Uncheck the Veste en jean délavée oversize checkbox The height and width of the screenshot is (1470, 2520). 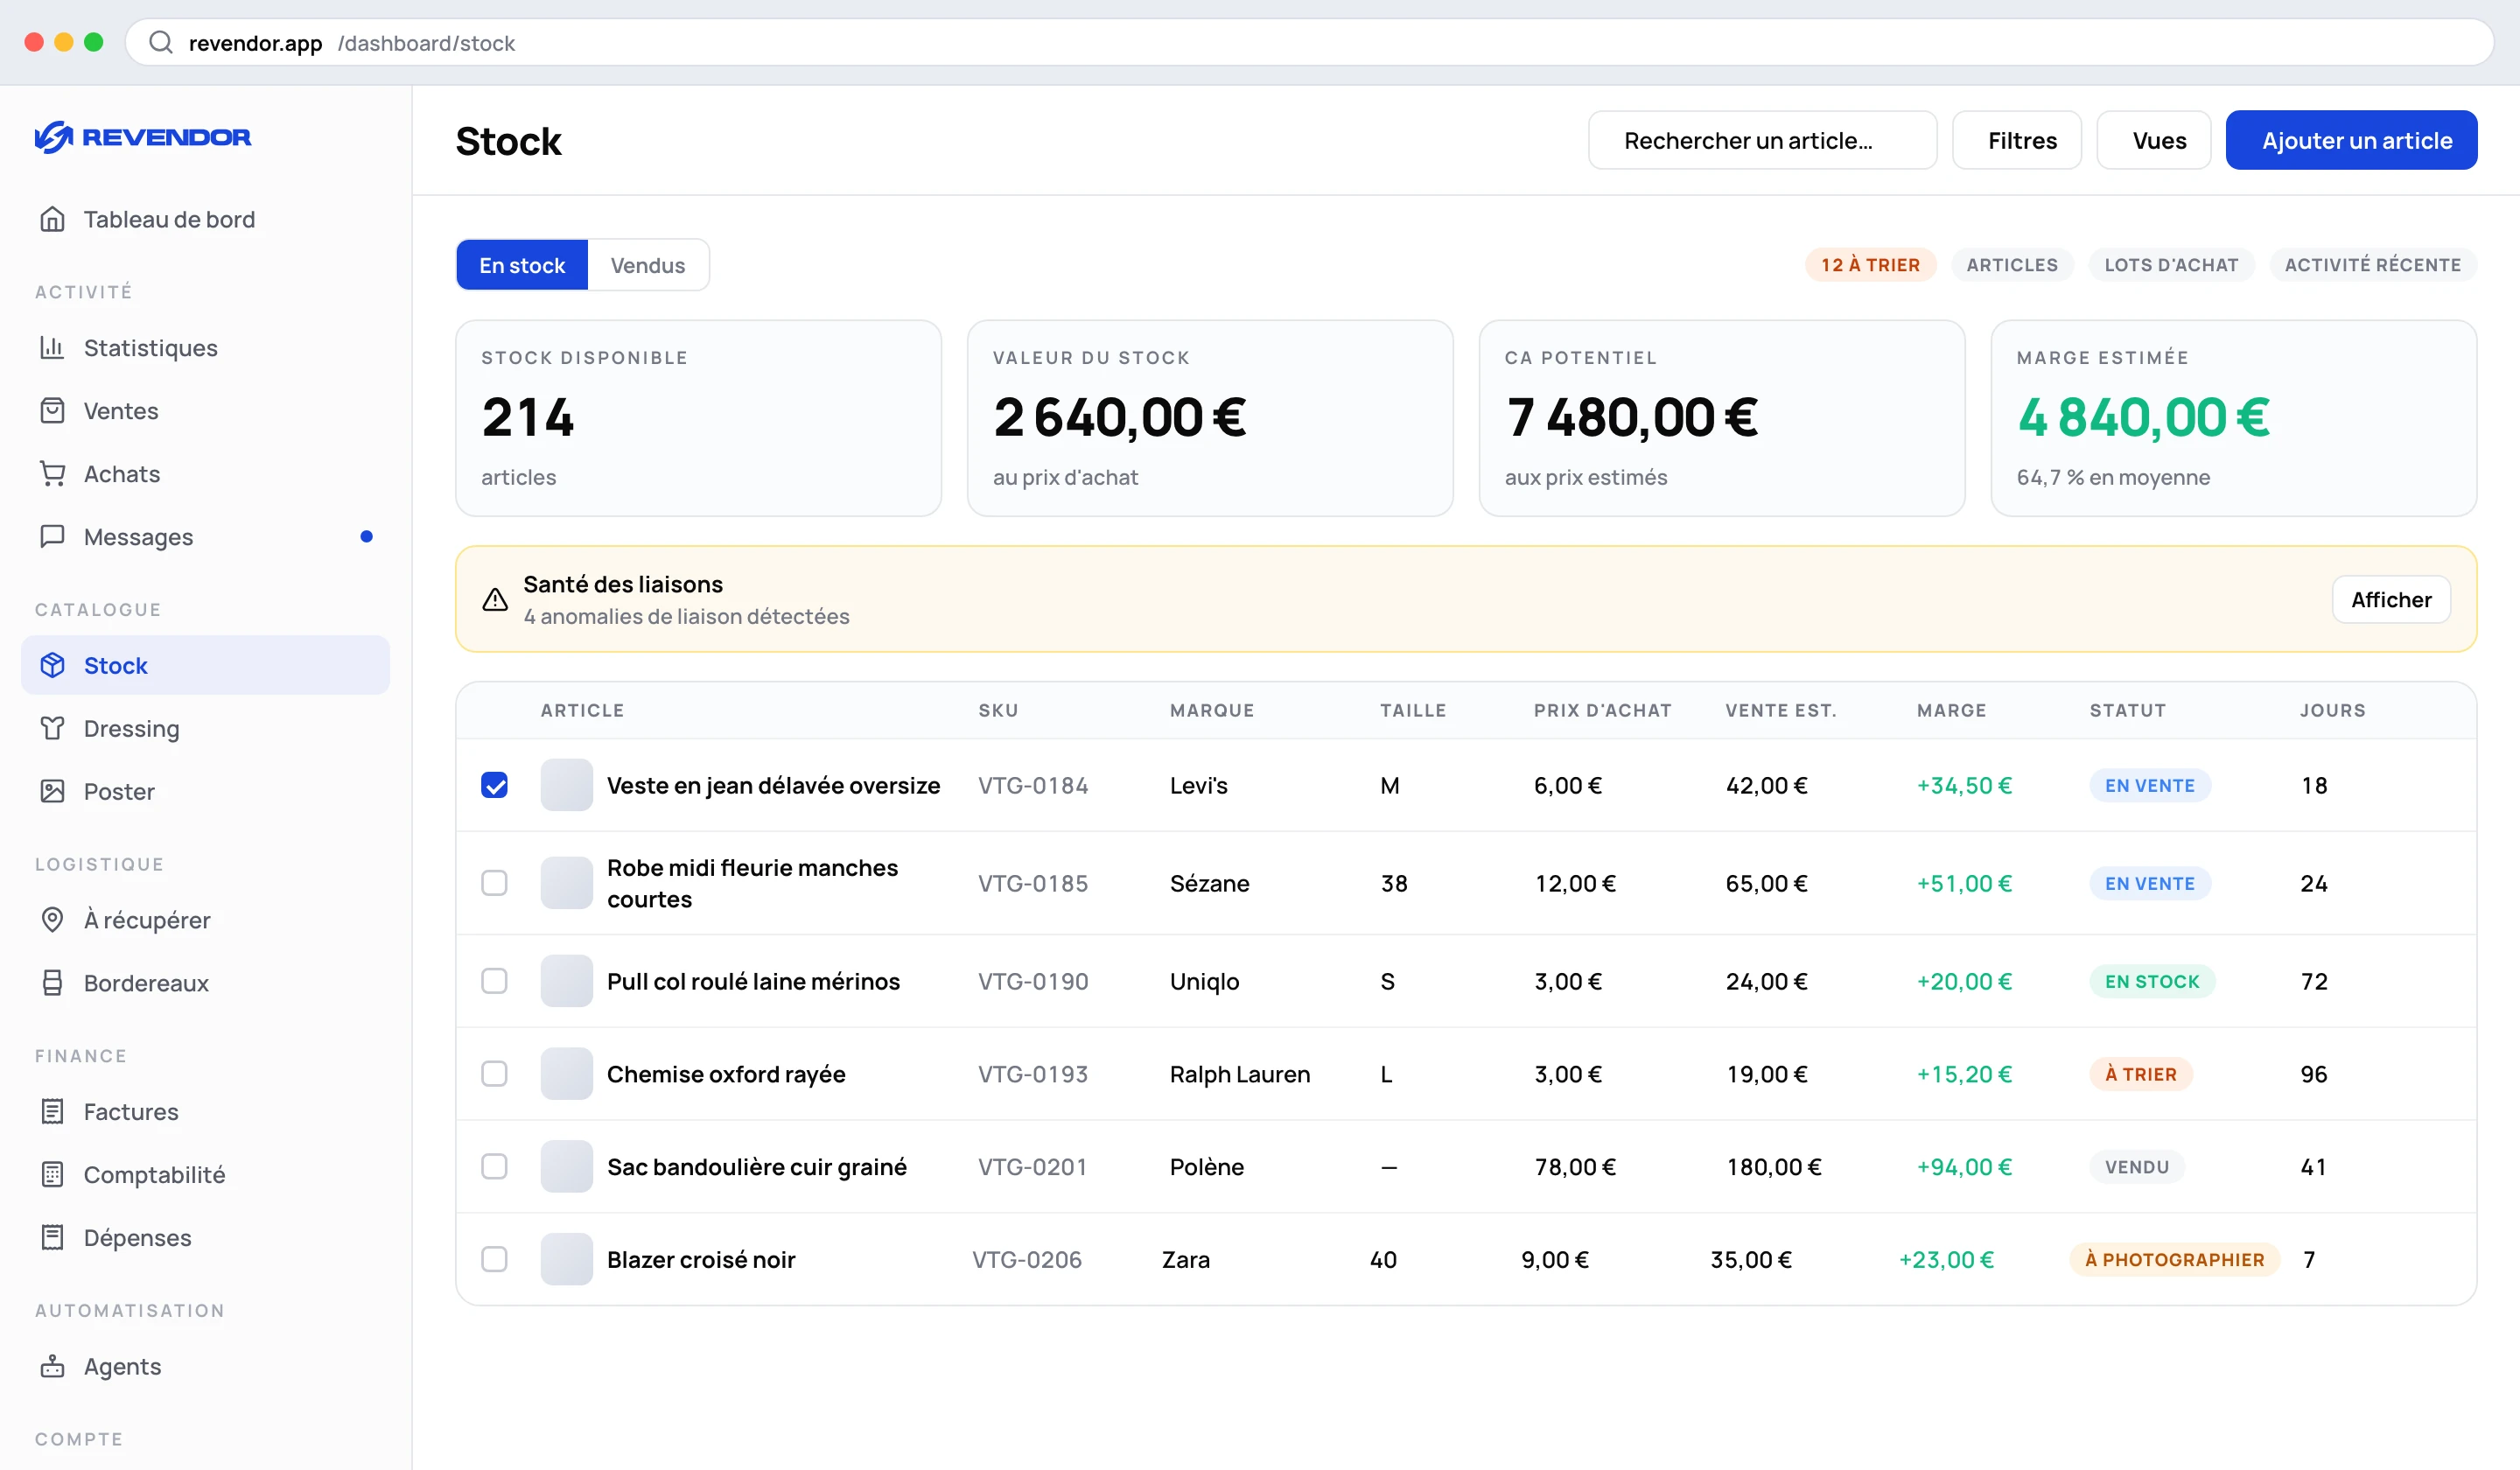pos(494,785)
